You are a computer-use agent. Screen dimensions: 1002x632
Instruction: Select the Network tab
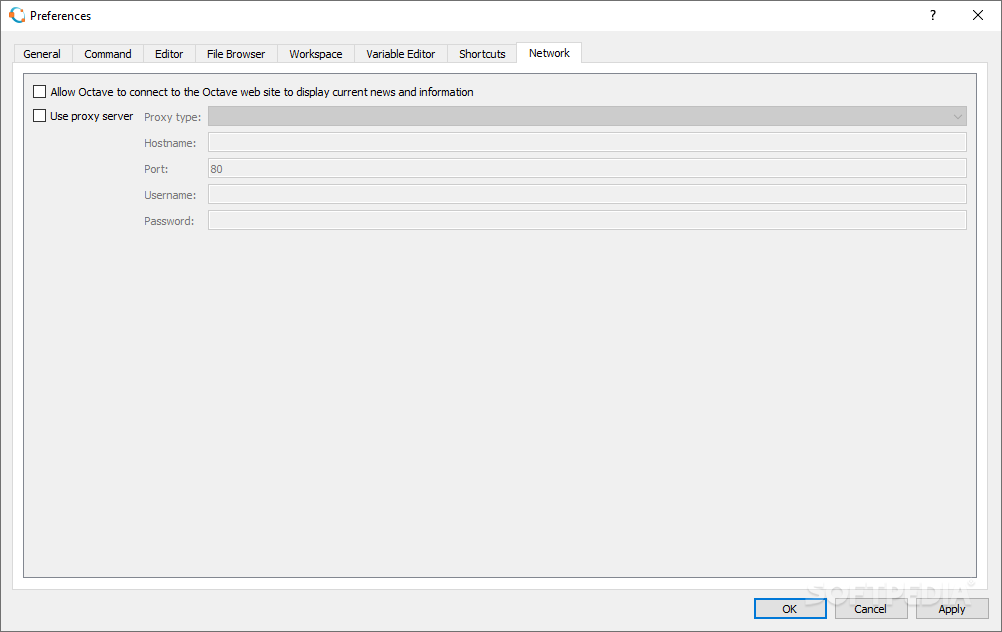point(549,53)
